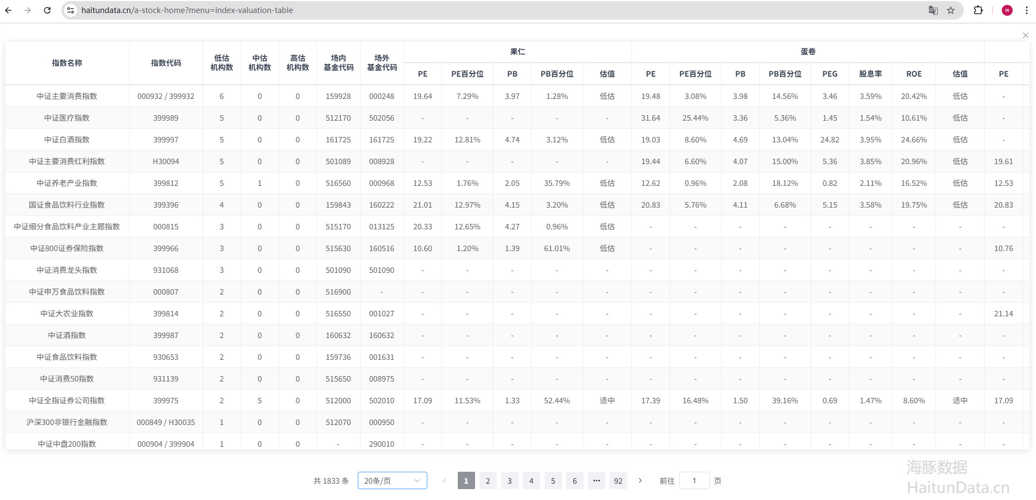Screen dimensions: 1036x500
Task: Click index code H30094
Action: point(166,161)
